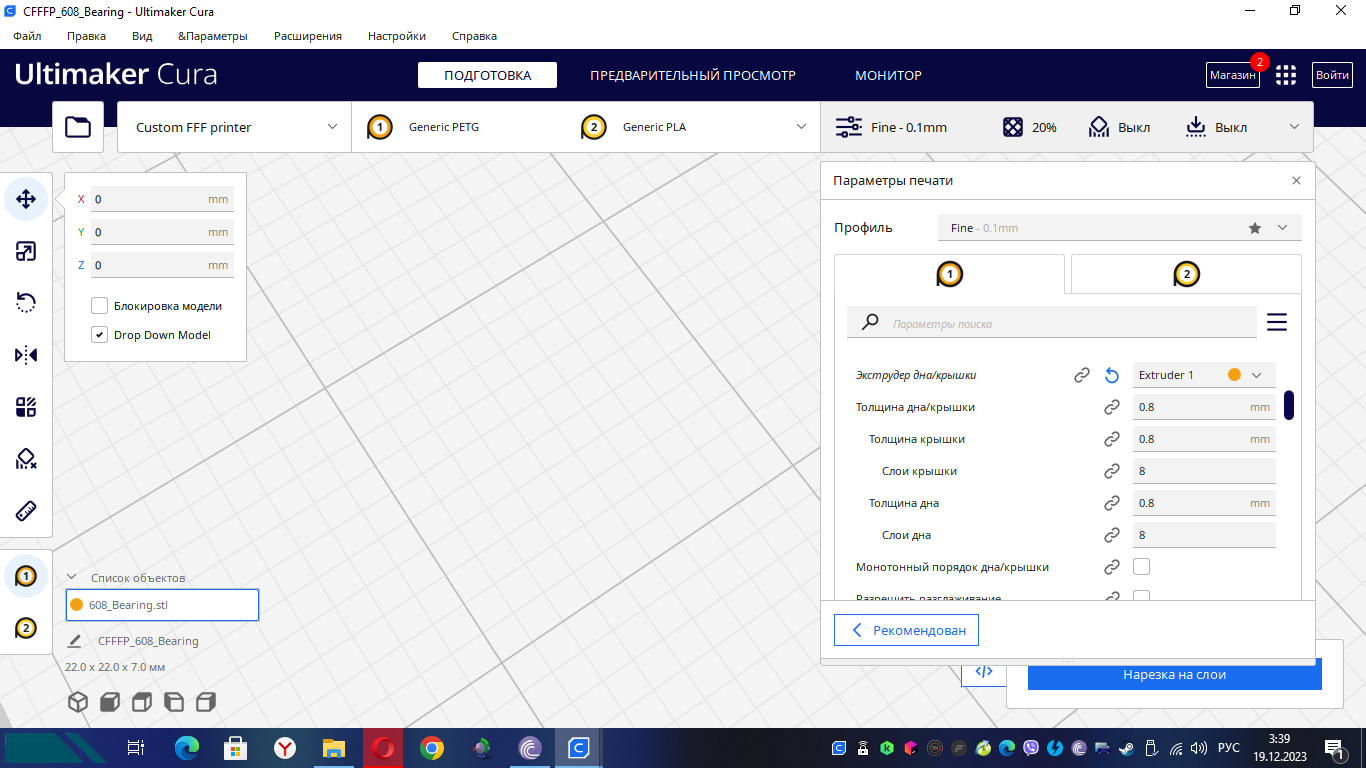
Task: Open the settings visibility hamburger menu
Action: pos(1277,322)
